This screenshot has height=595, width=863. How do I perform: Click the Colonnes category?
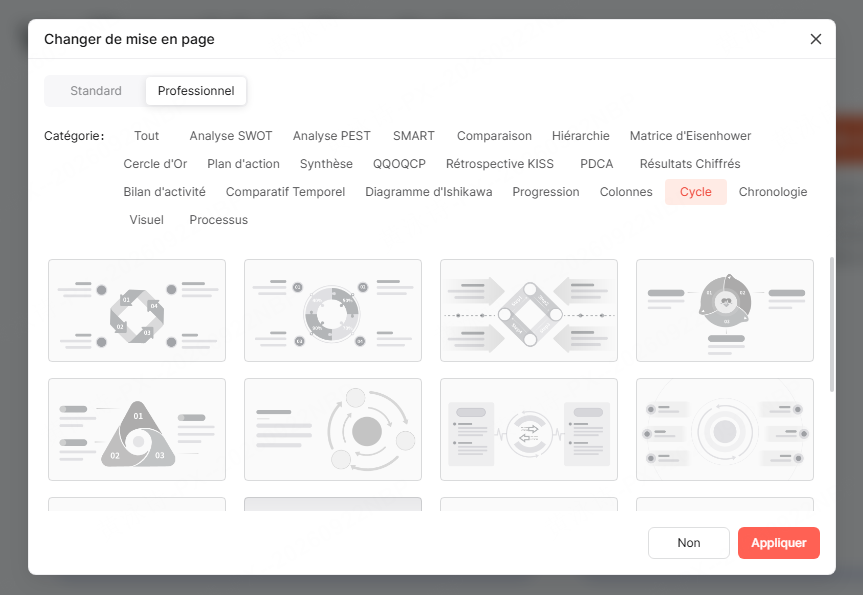coord(626,192)
